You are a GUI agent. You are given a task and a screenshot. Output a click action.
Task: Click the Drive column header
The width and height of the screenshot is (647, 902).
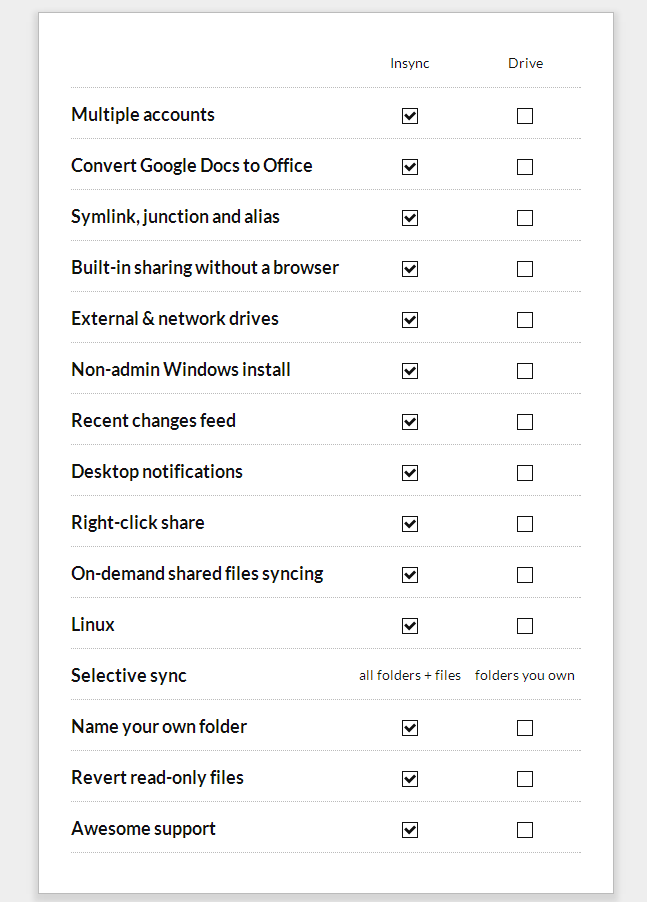click(525, 63)
